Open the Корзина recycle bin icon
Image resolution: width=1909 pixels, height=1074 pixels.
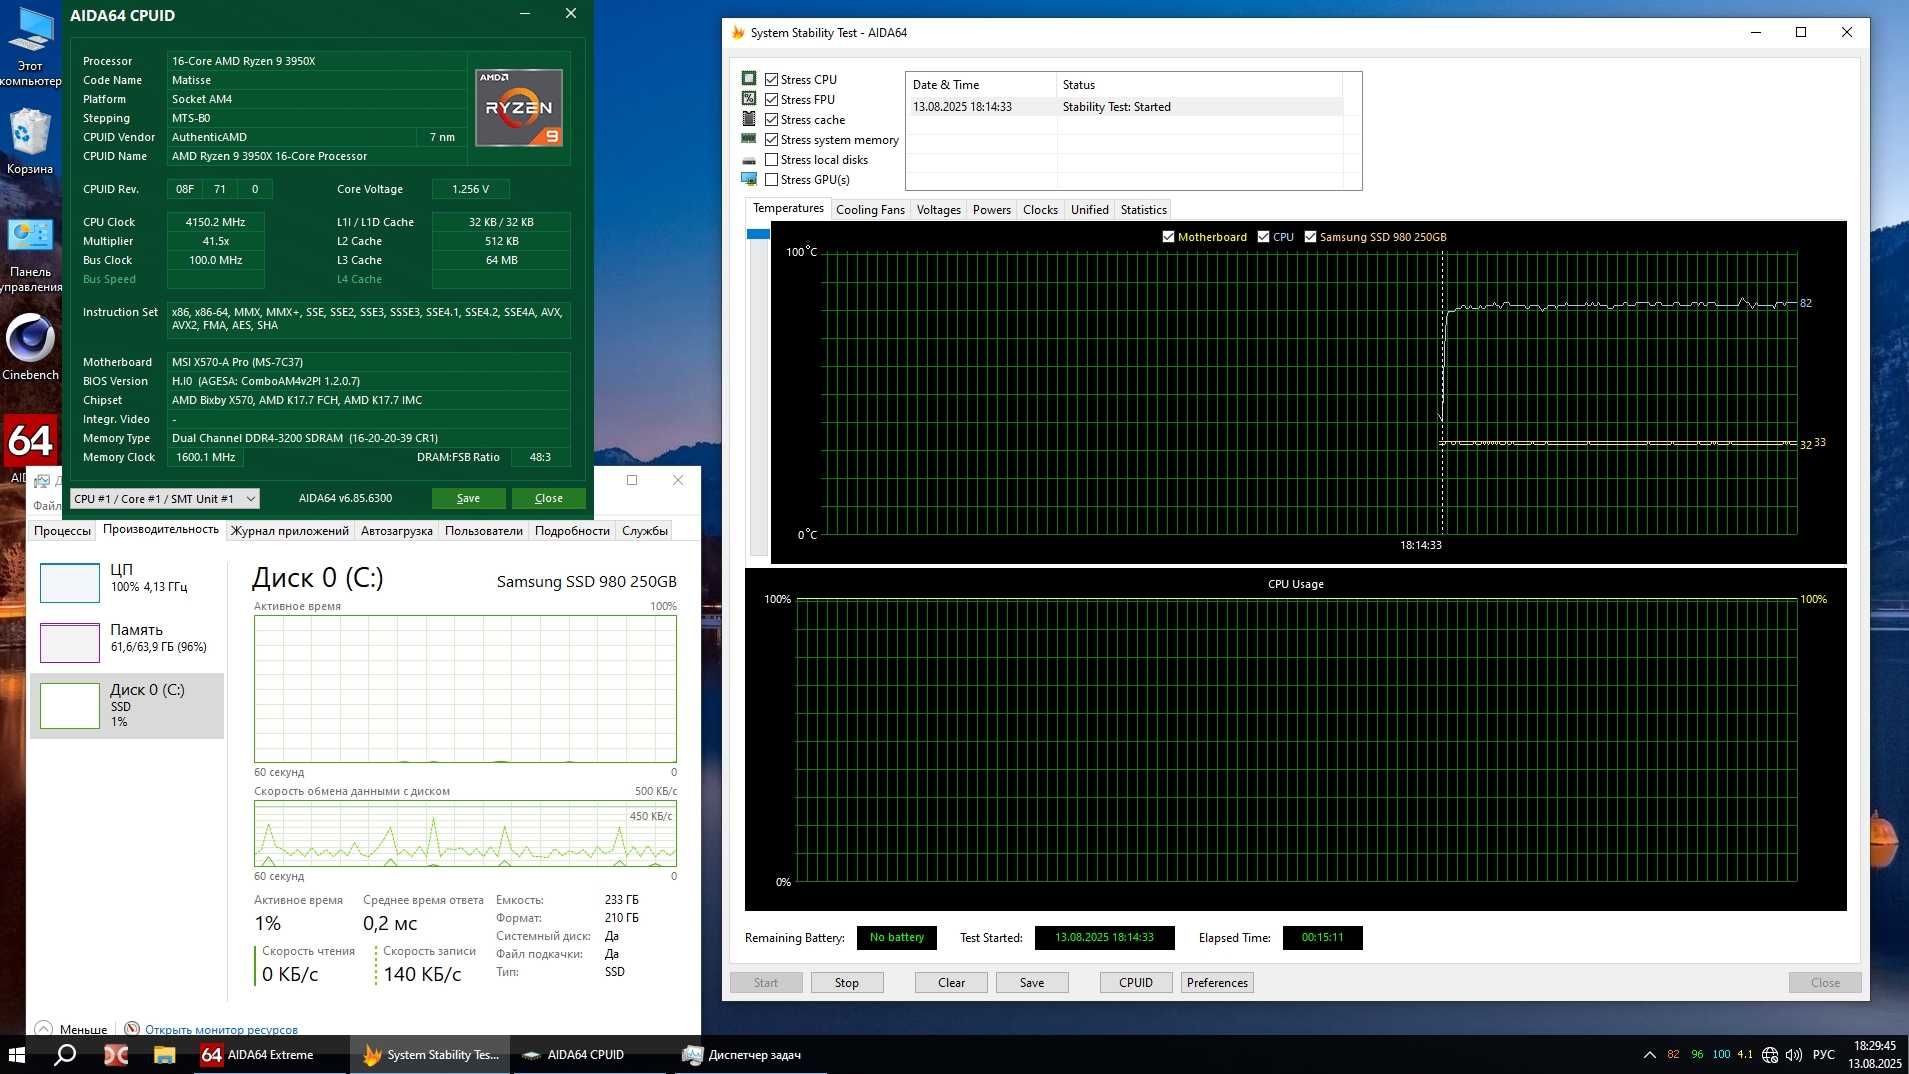pyautogui.click(x=30, y=140)
